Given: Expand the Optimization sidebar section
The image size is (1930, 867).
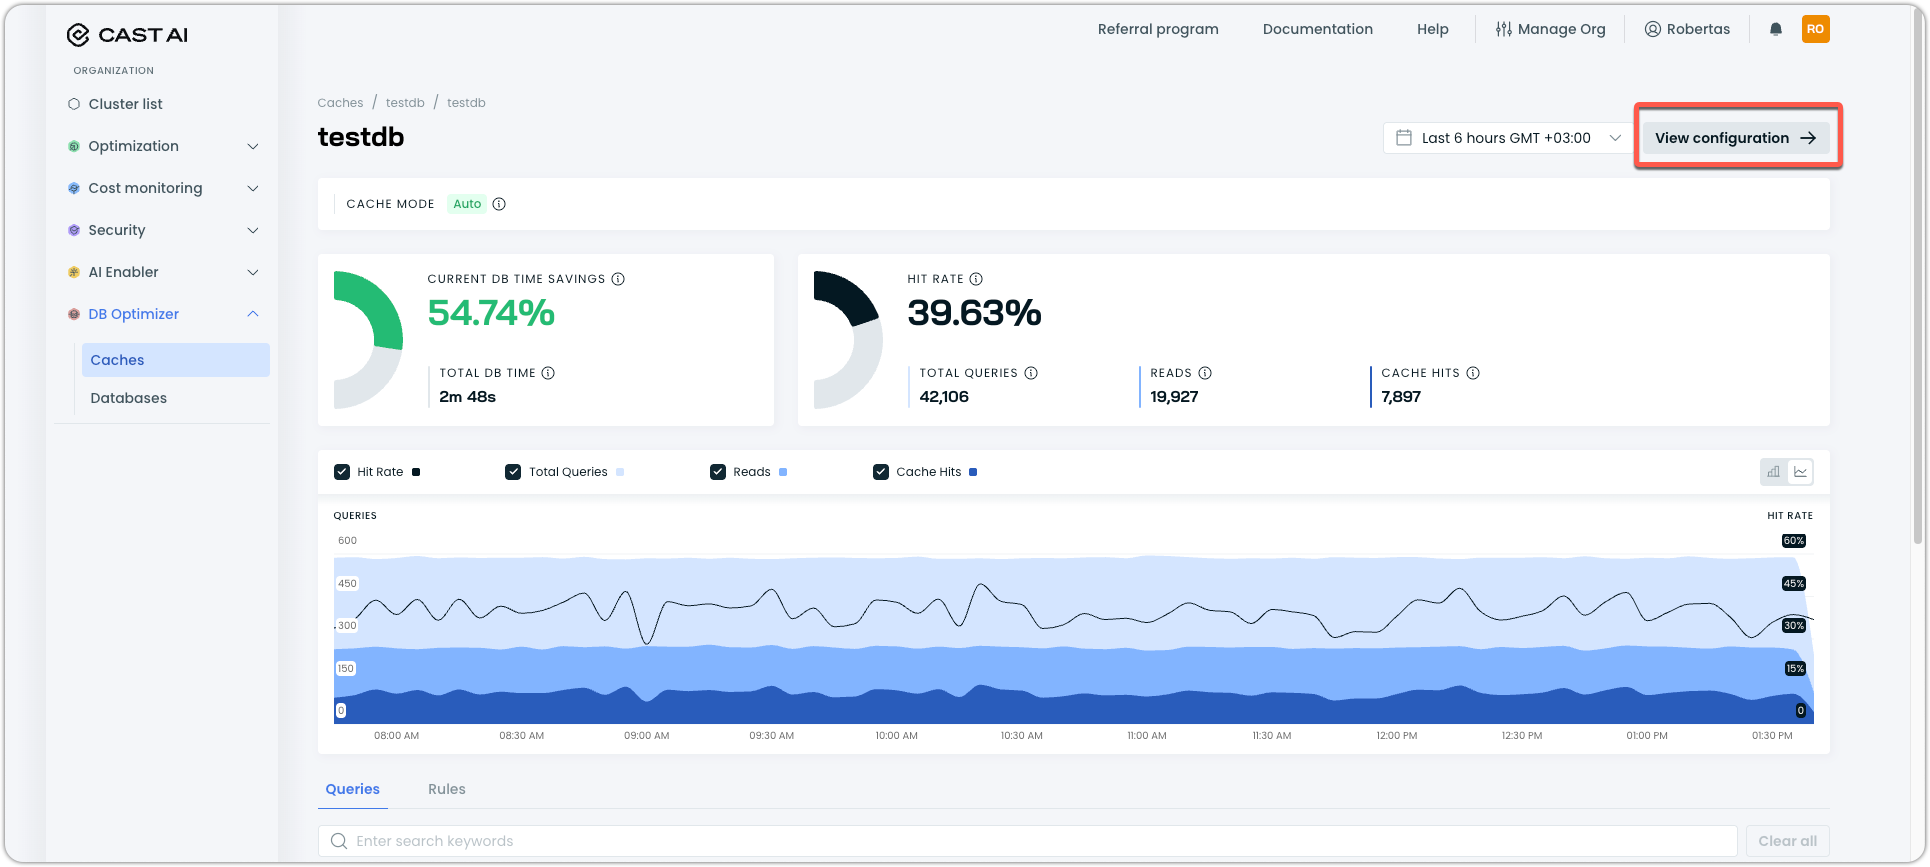Looking at the screenshot, I should [164, 146].
